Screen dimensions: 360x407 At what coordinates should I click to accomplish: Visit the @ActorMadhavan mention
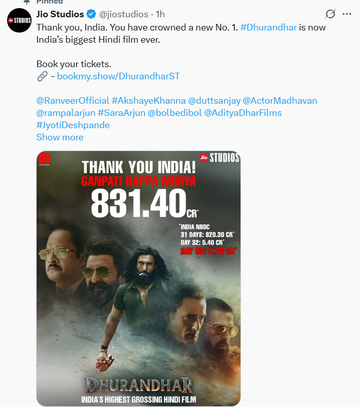(x=280, y=101)
